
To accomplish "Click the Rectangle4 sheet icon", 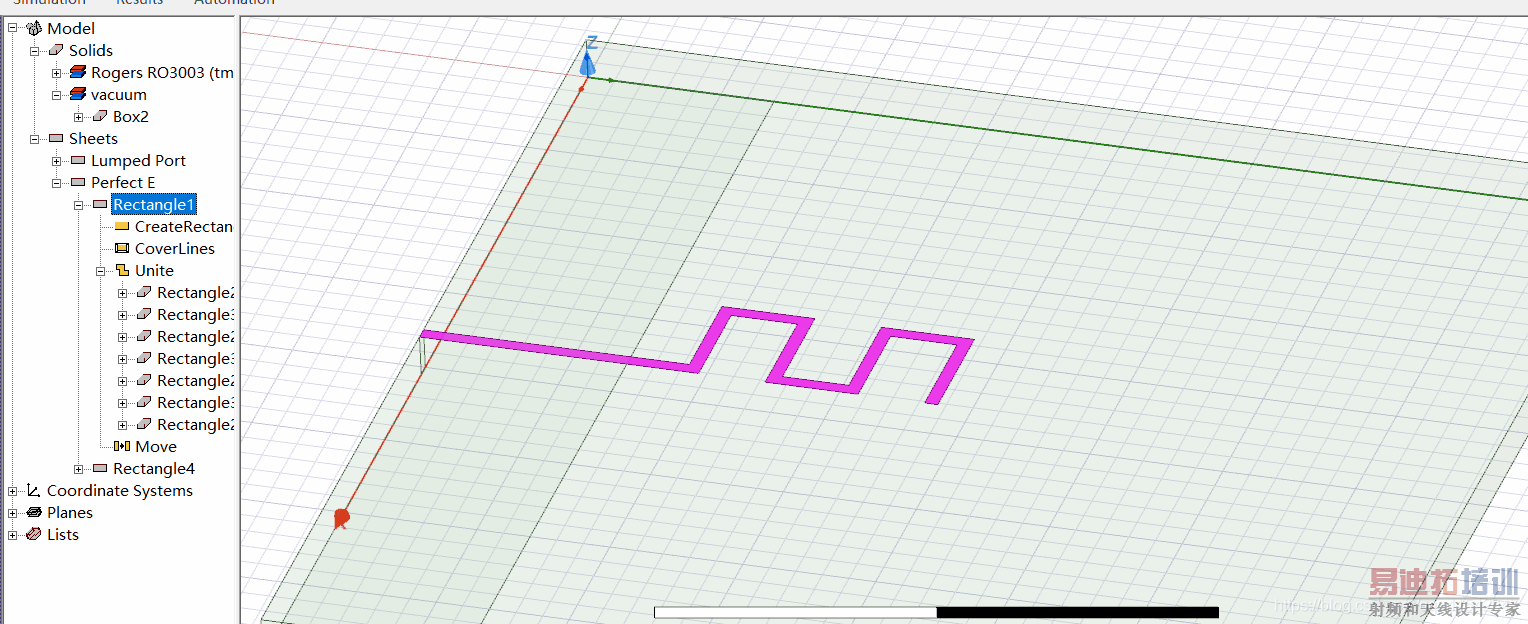I will [x=100, y=468].
